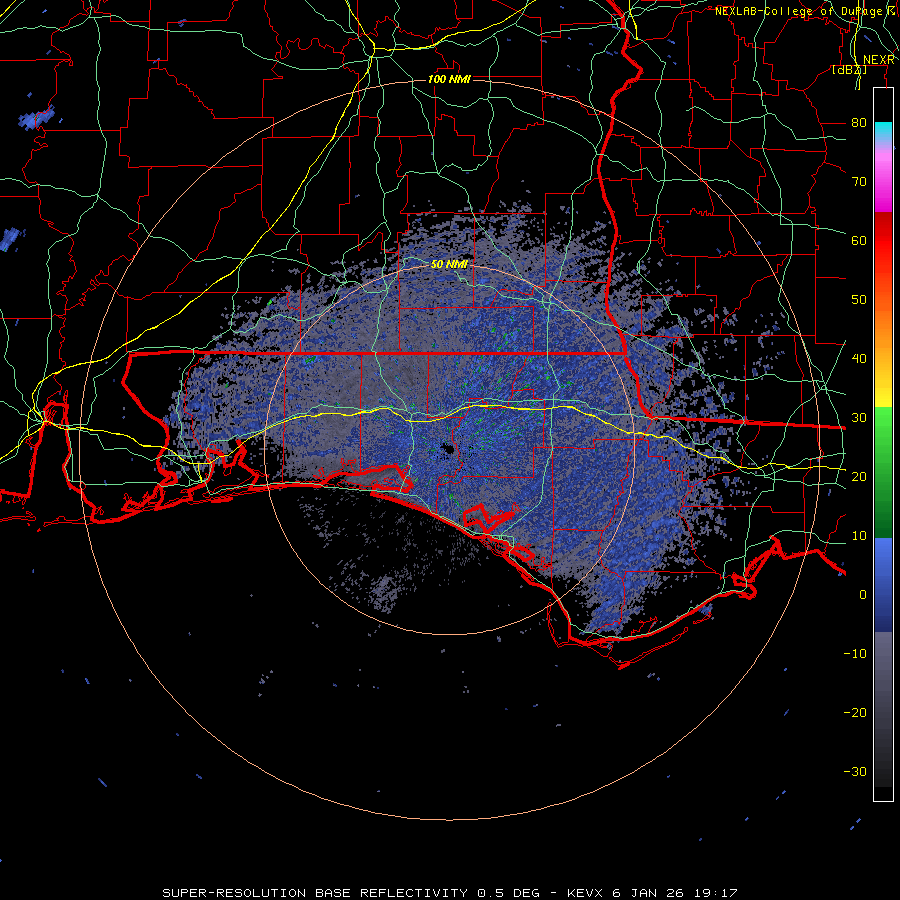Select the -10 value on dBZ scale

pyautogui.click(x=855, y=654)
